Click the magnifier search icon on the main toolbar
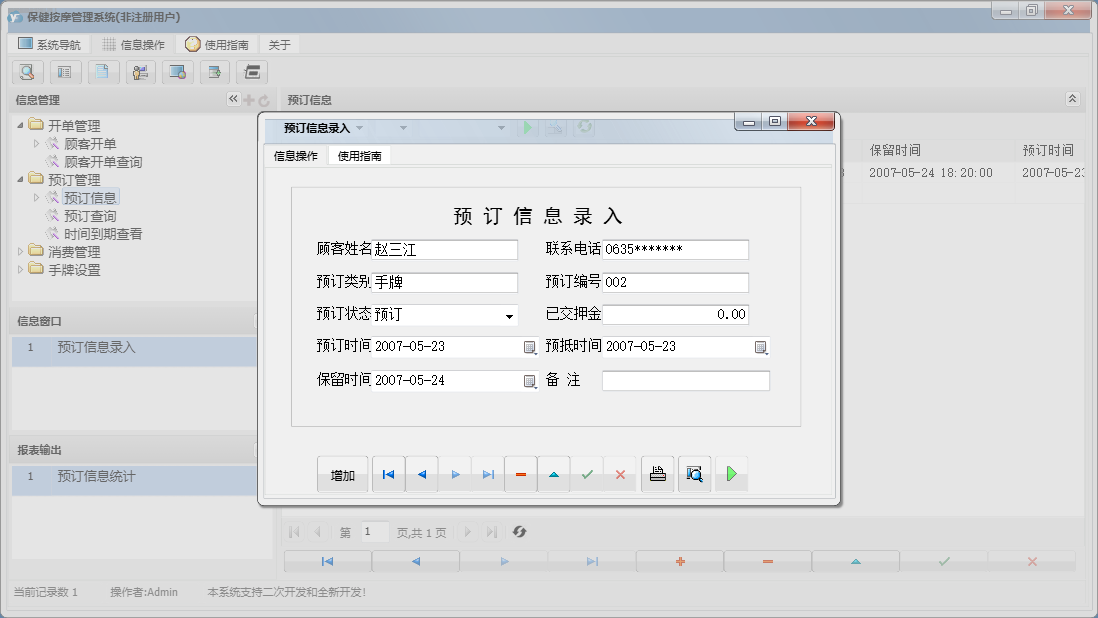Image resolution: width=1098 pixels, height=618 pixels. (x=27, y=72)
